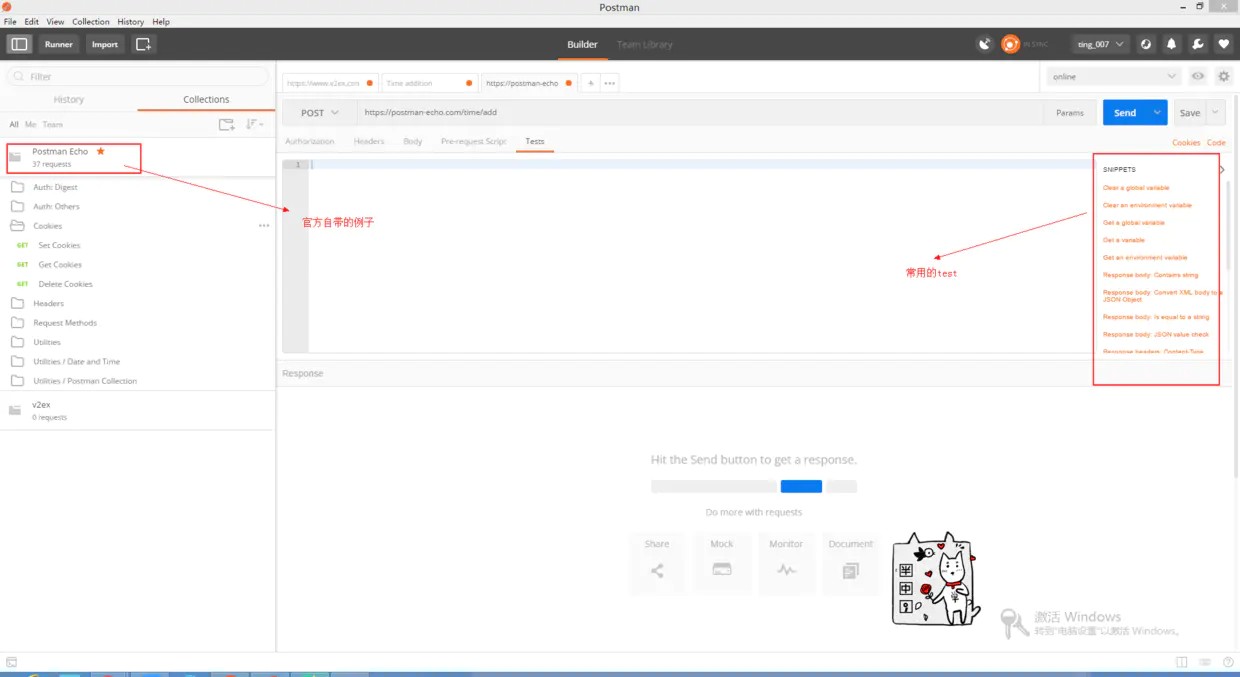Open settings via the wrench icon
This screenshot has width=1240, height=677.
click(x=1197, y=44)
